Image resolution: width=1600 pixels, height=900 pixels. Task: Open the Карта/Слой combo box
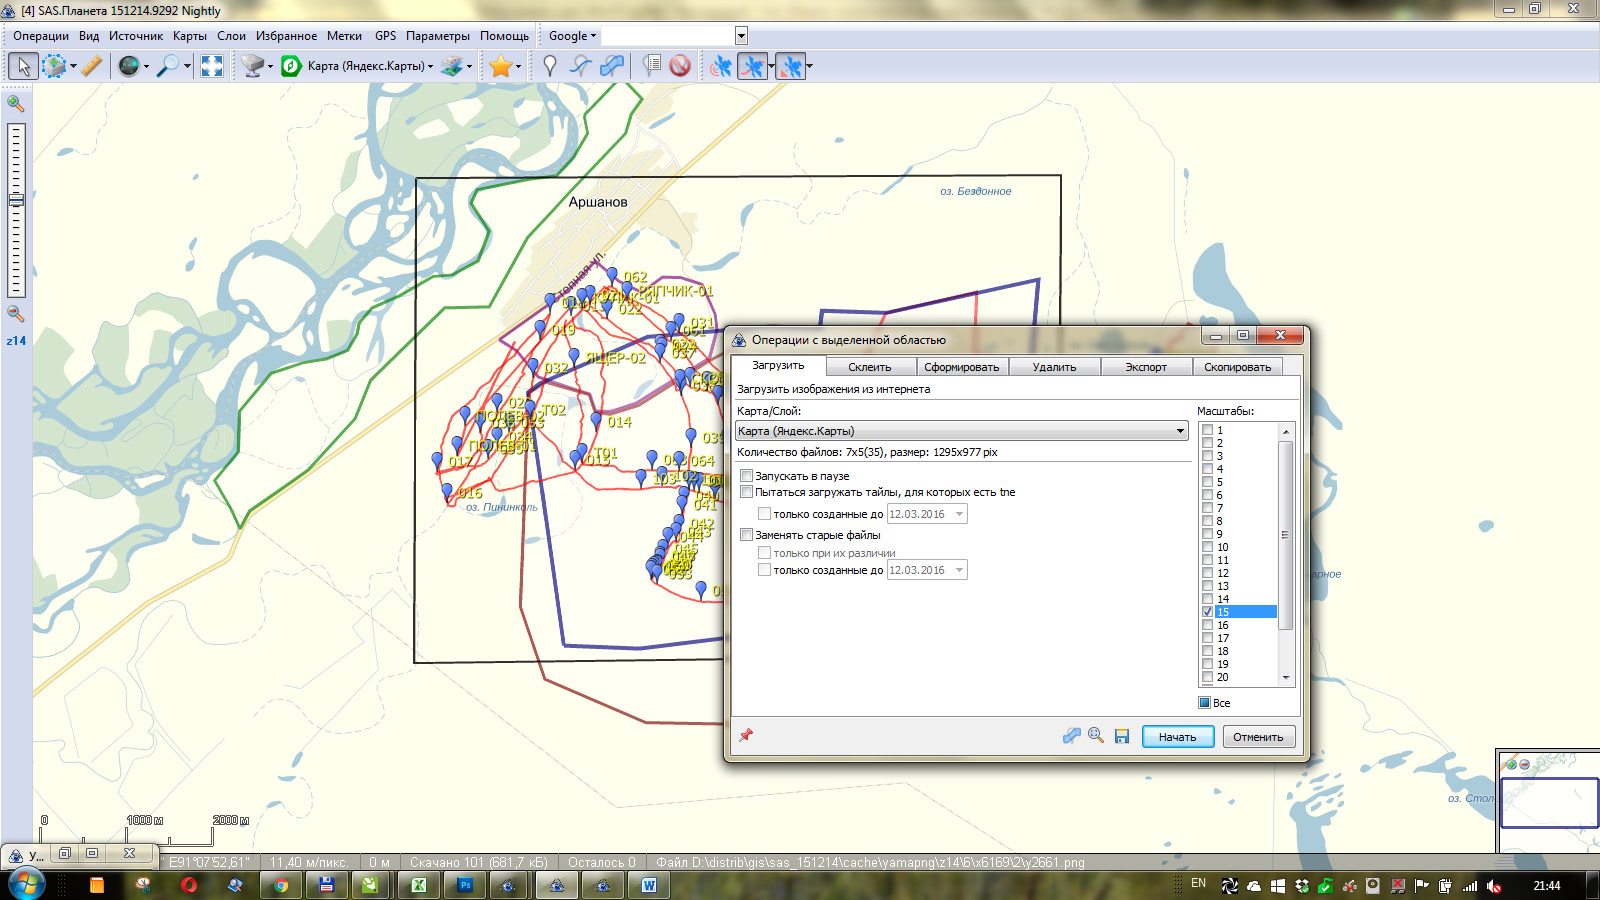[x=960, y=431]
